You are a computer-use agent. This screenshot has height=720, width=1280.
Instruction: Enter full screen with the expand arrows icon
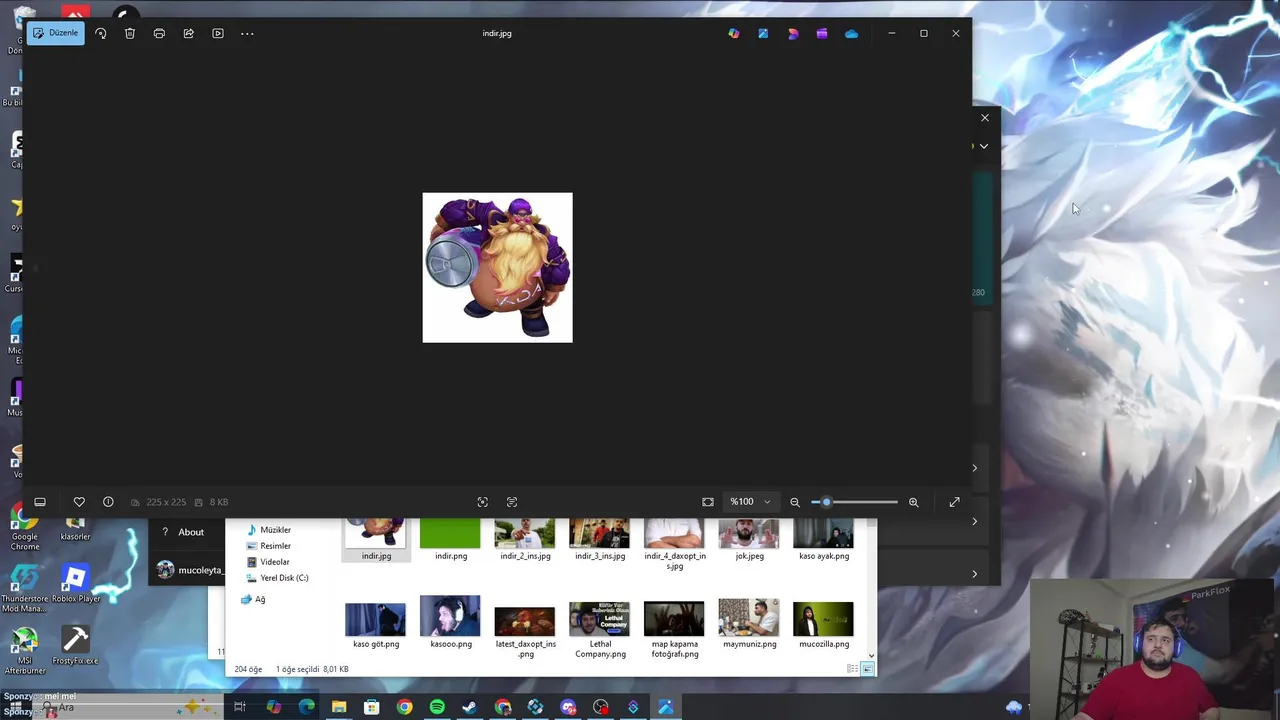coord(954,502)
